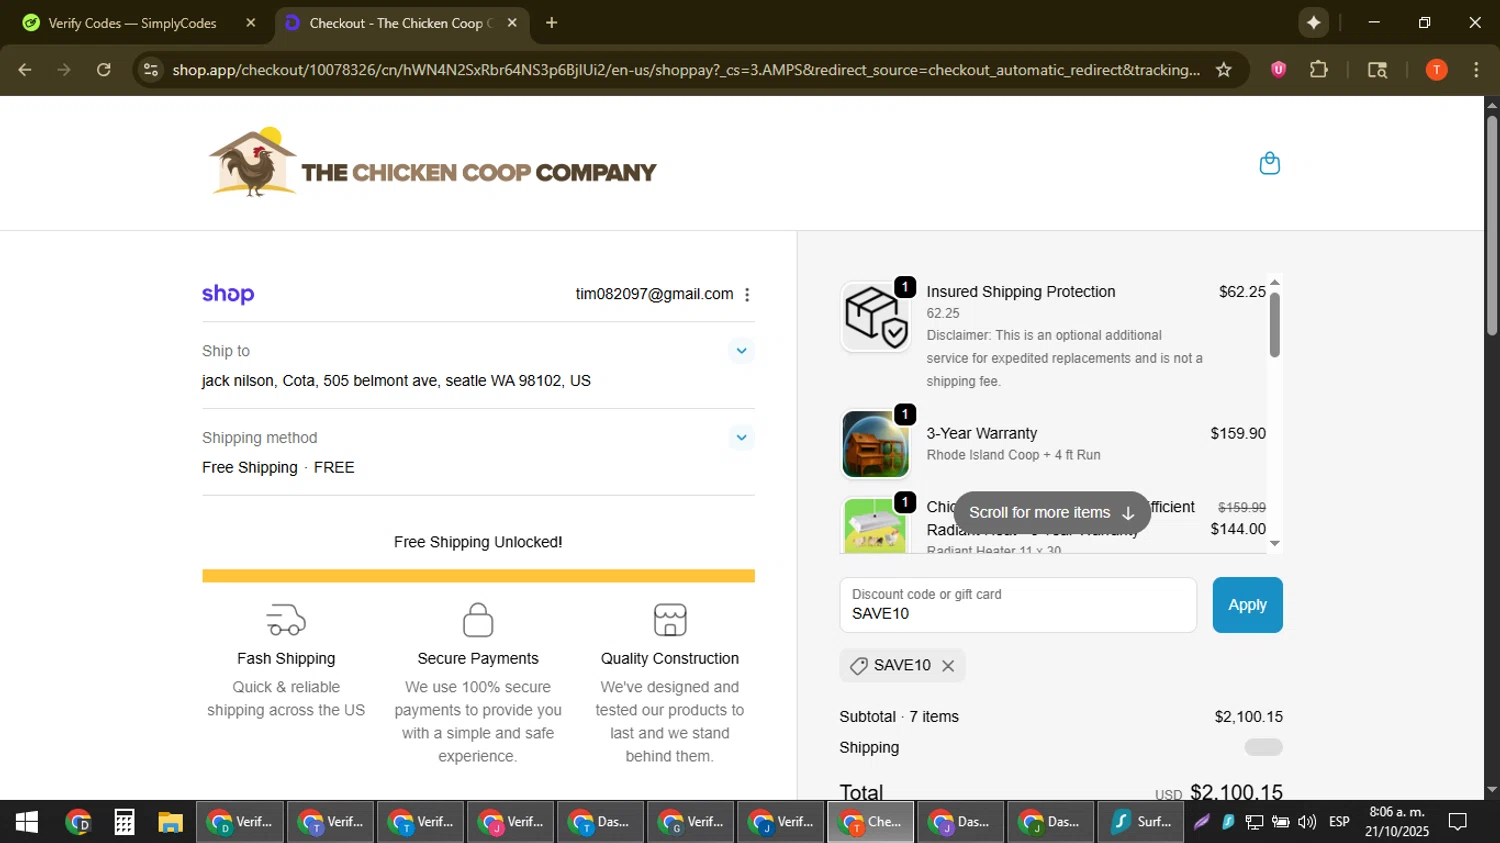Open Chrome three-dot menu
Viewport: 1500px width, 843px height.
click(1476, 70)
